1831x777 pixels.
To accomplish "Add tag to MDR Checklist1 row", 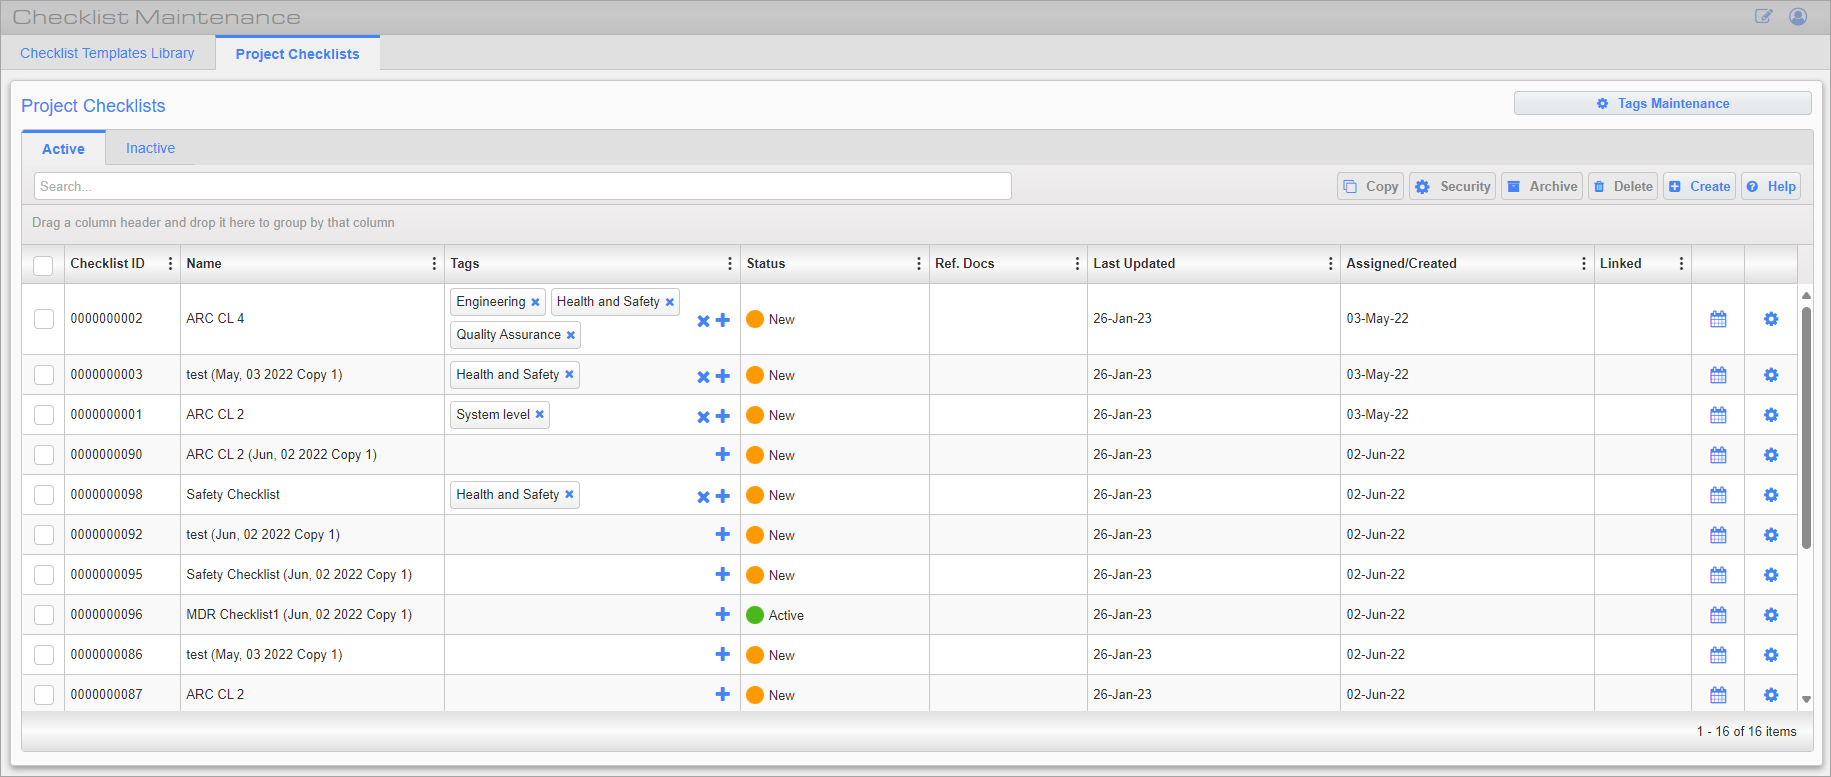I will tap(723, 614).
